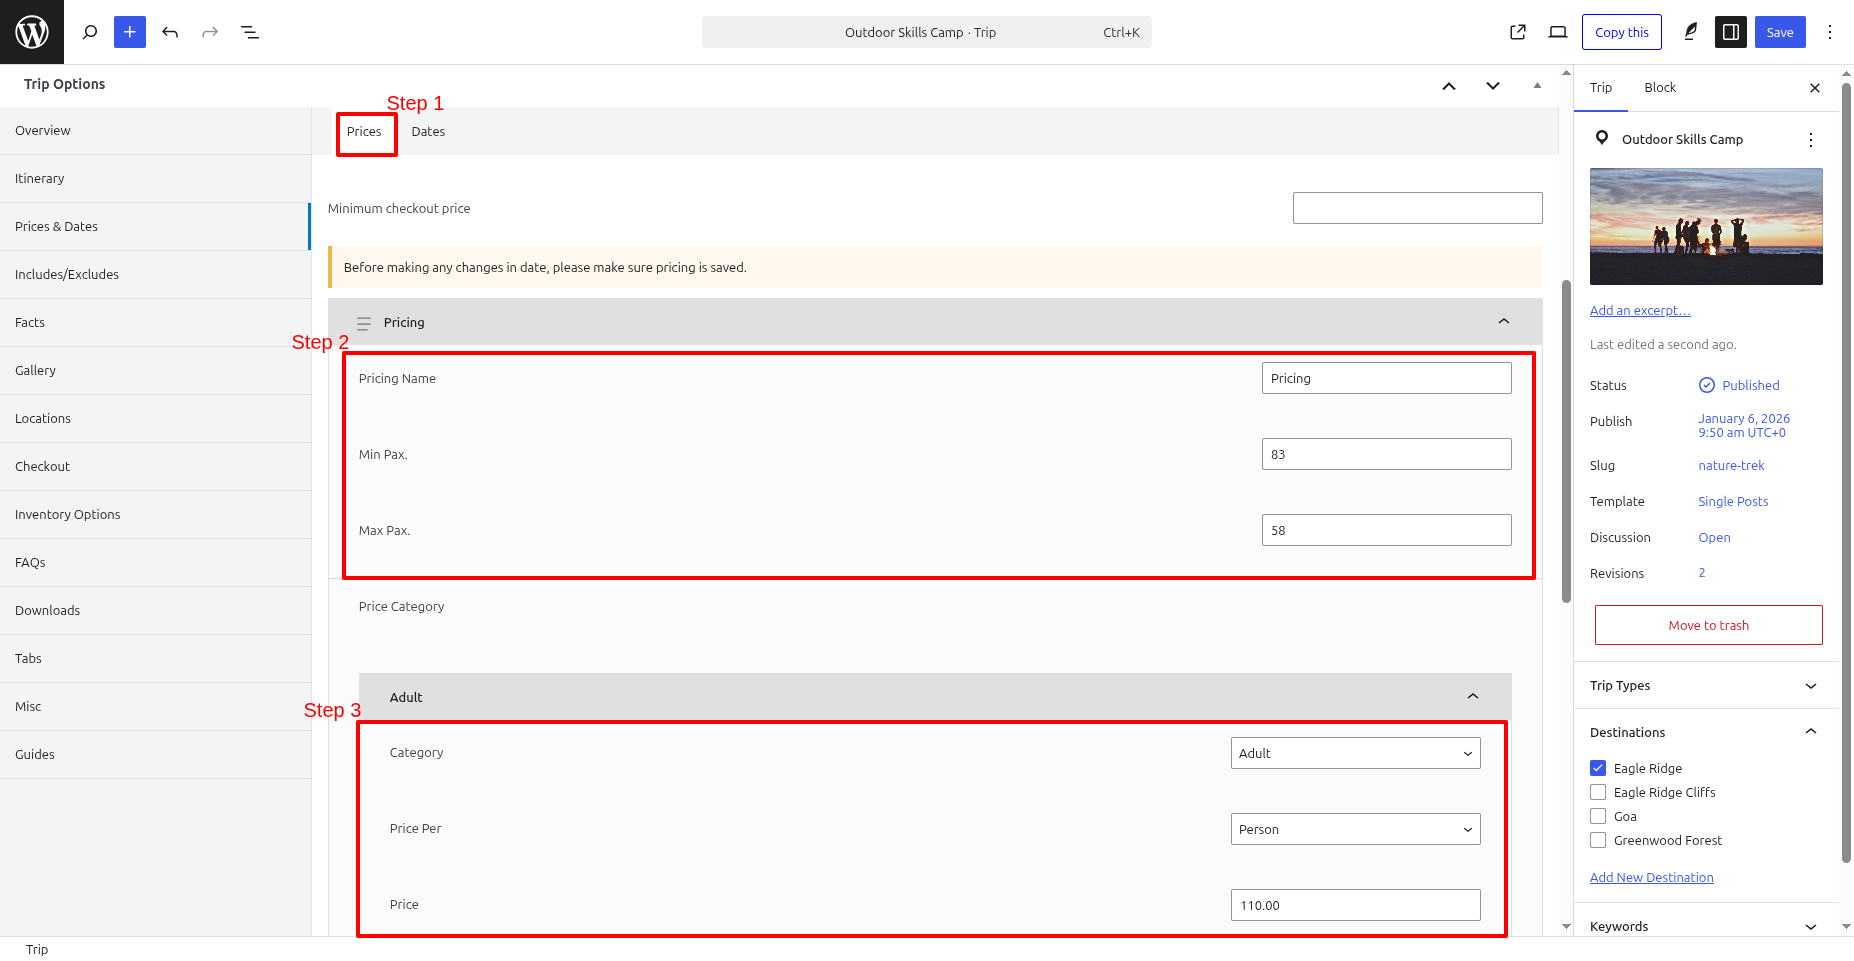Select the Block sidebar tab
This screenshot has width=1854, height=961.
[1660, 88]
